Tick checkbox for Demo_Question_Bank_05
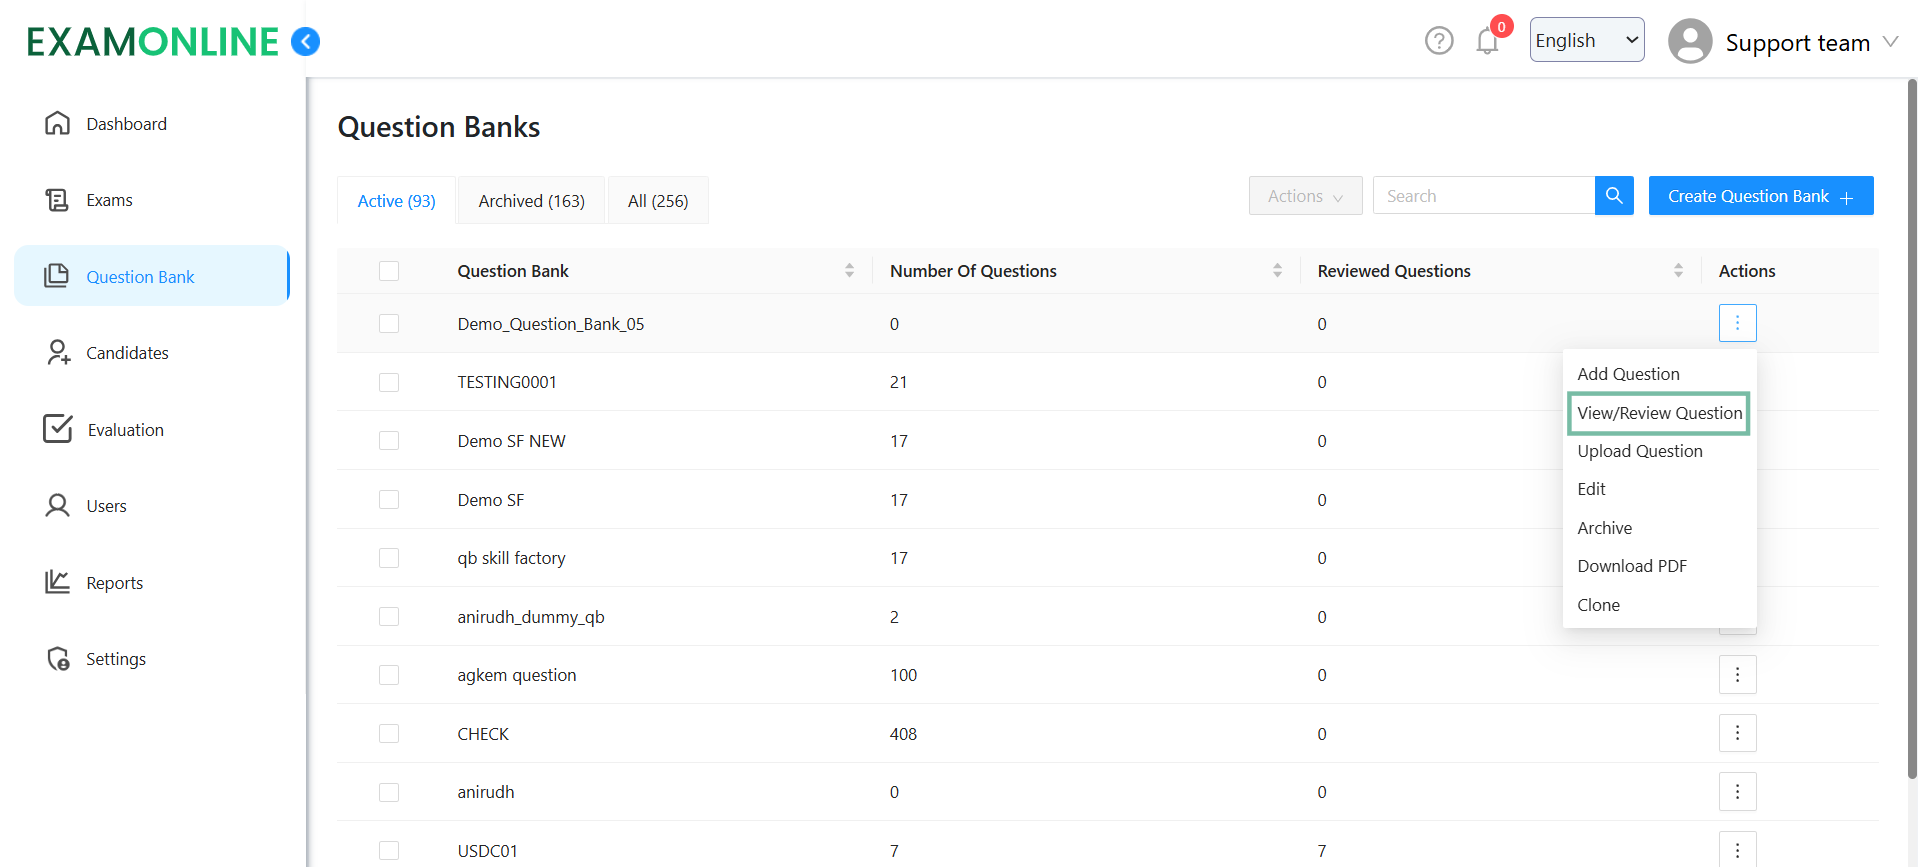This screenshot has height=867, width=1918. tap(389, 324)
